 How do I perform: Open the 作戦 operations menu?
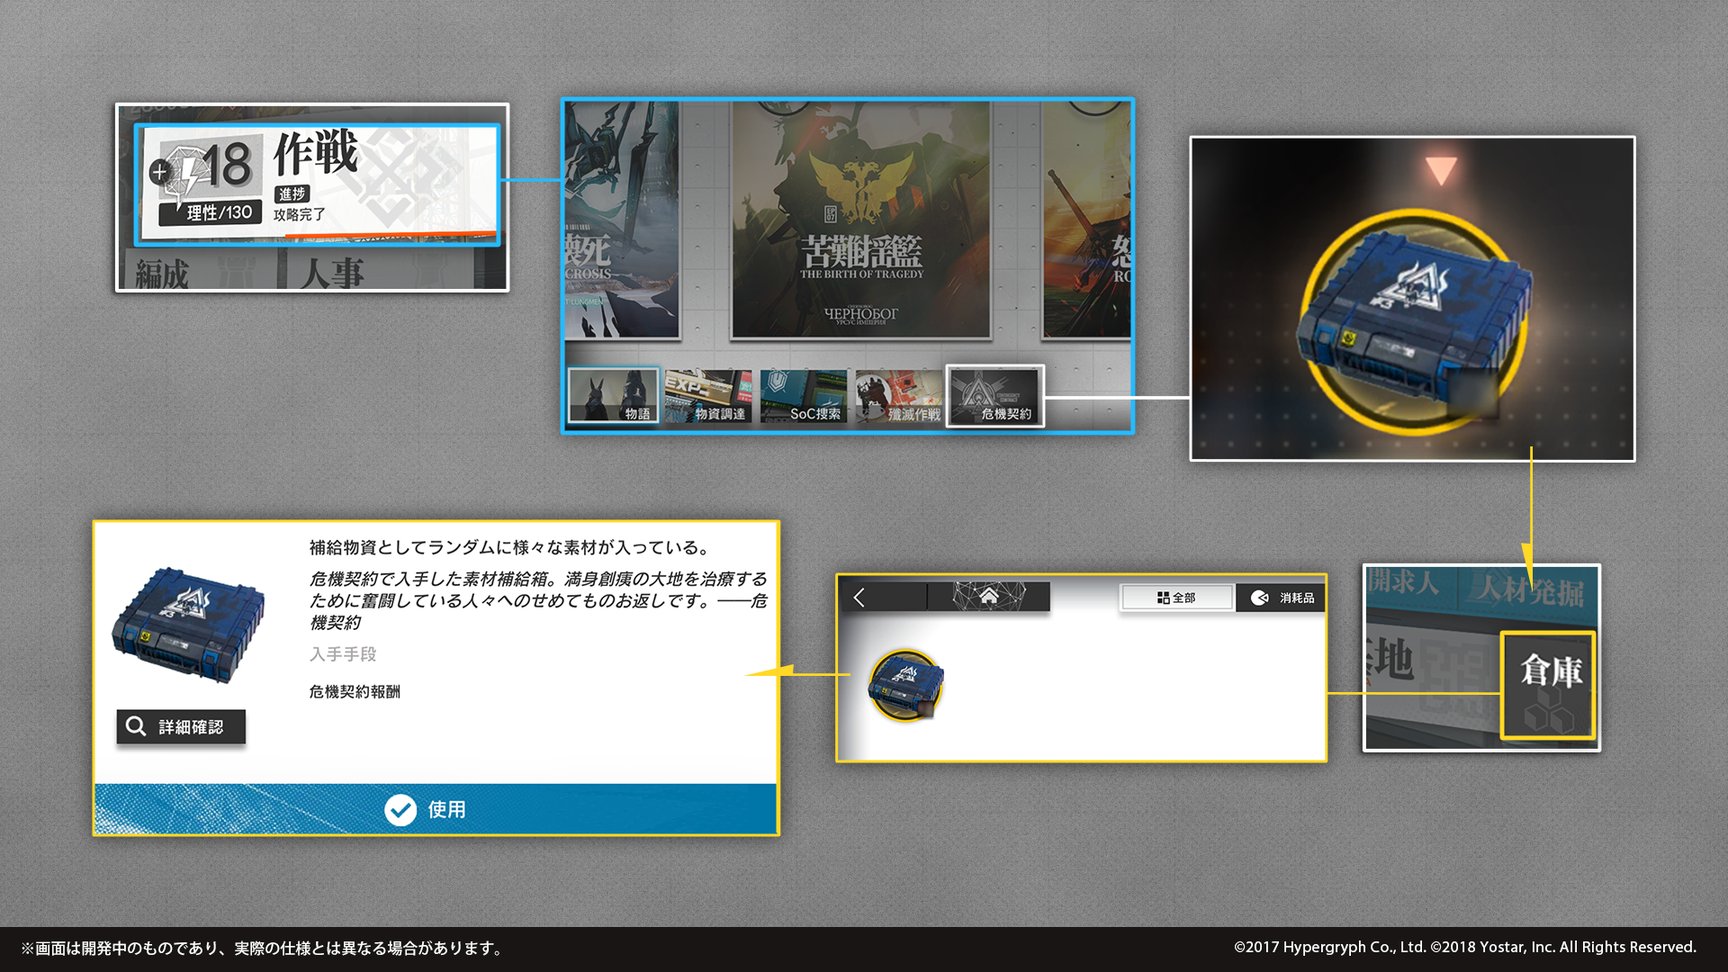tap(316, 184)
